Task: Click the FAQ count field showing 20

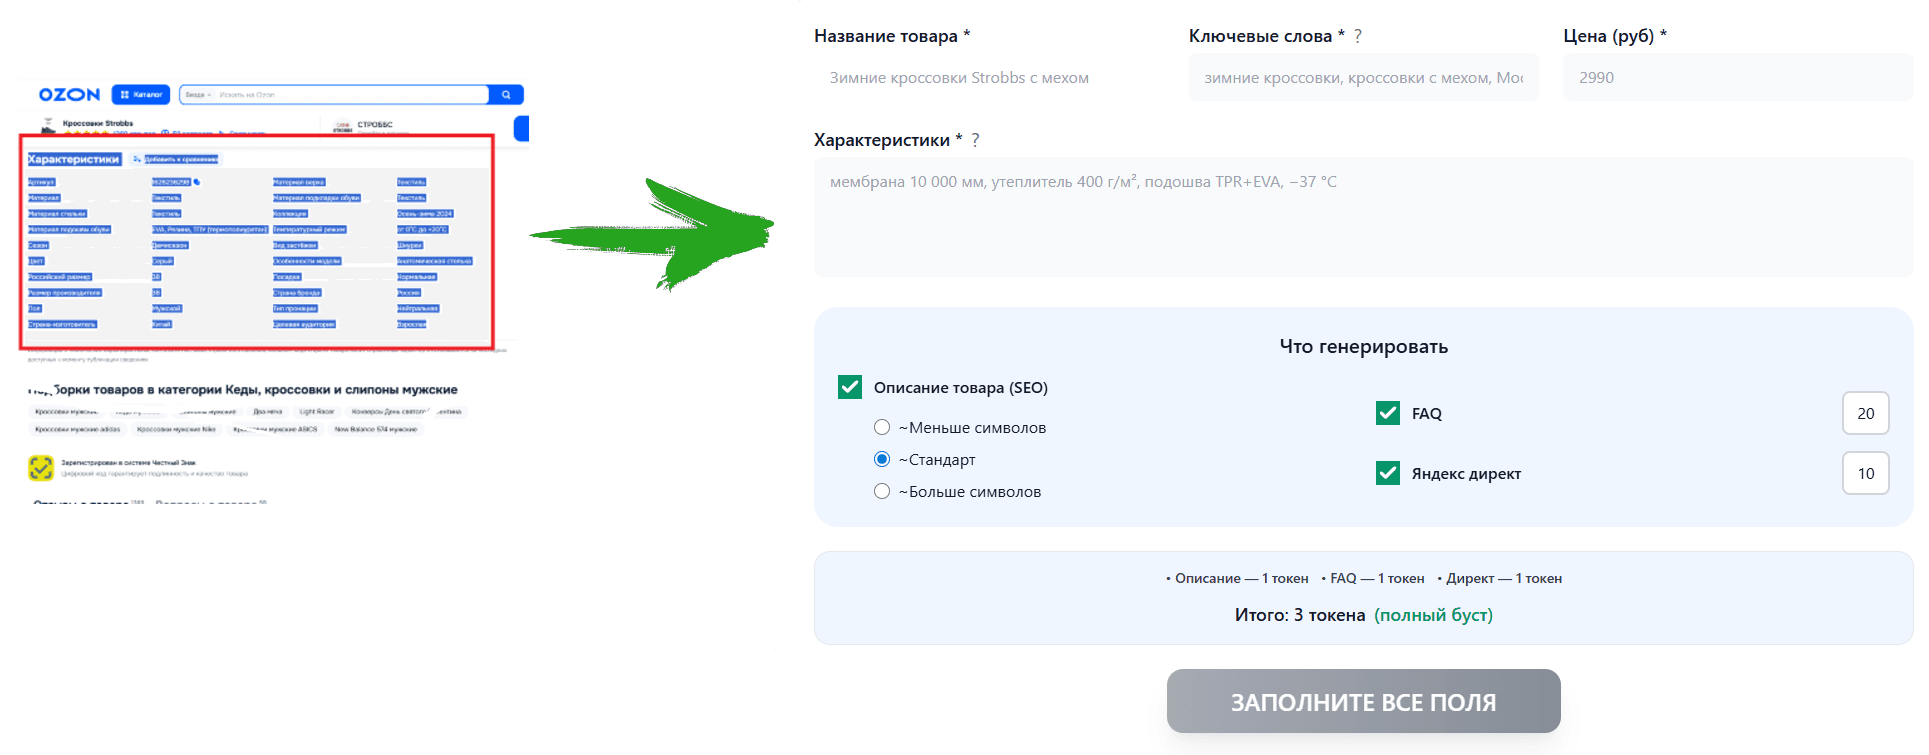Action: point(1865,413)
